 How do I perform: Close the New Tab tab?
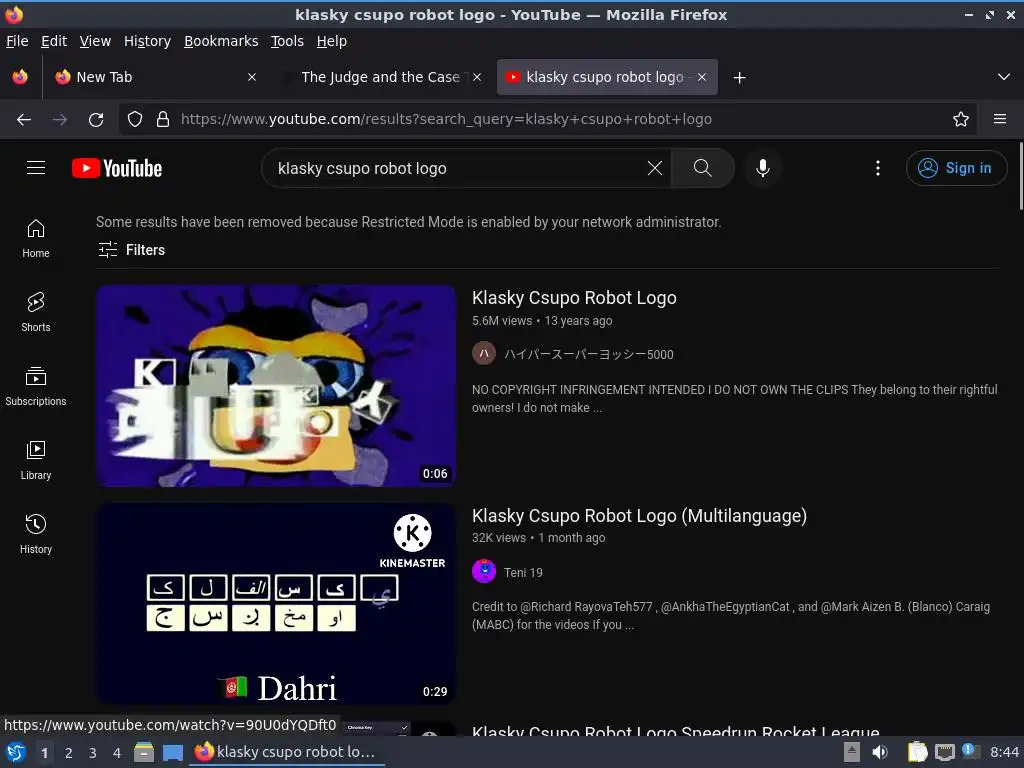tap(251, 77)
